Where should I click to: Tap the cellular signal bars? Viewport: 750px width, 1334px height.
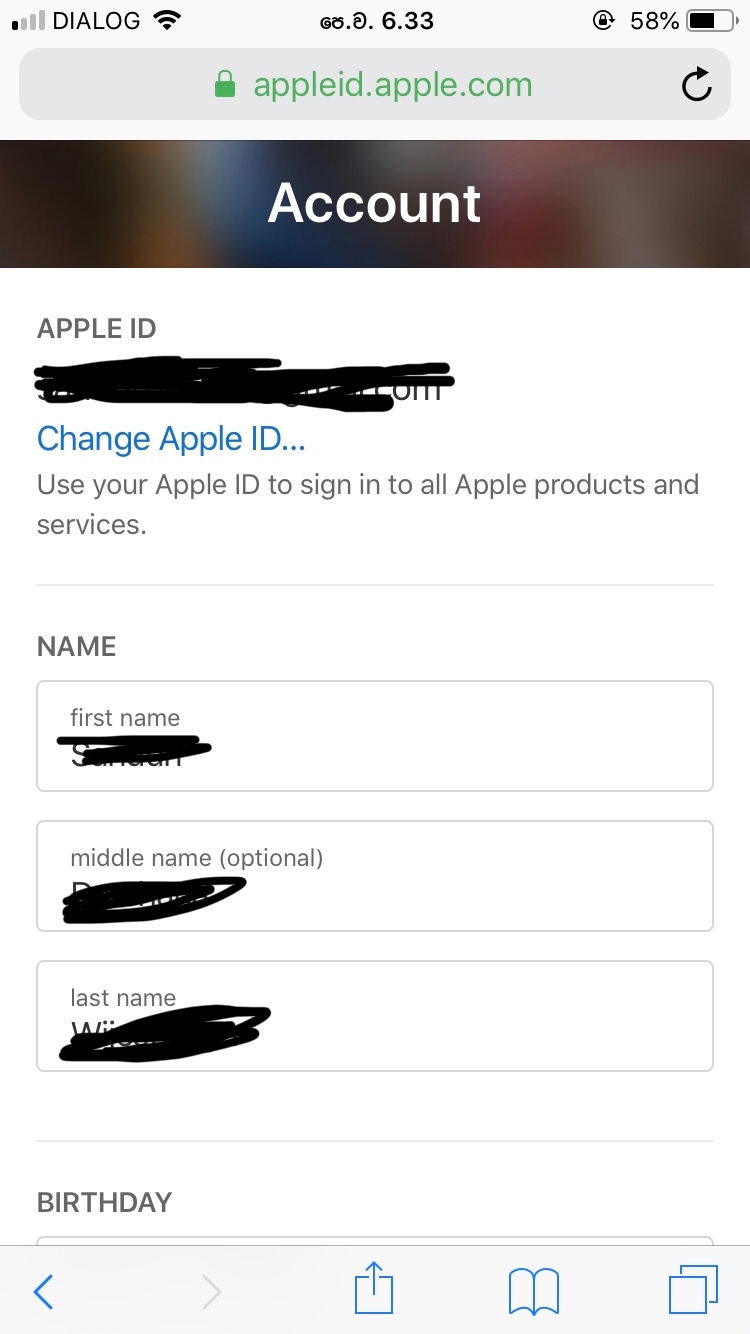point(28,20)
